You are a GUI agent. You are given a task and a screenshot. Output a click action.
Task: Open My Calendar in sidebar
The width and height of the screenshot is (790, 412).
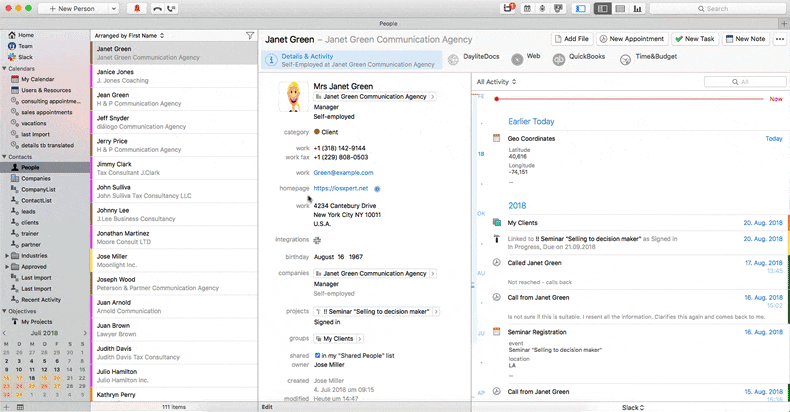(37, 79)
